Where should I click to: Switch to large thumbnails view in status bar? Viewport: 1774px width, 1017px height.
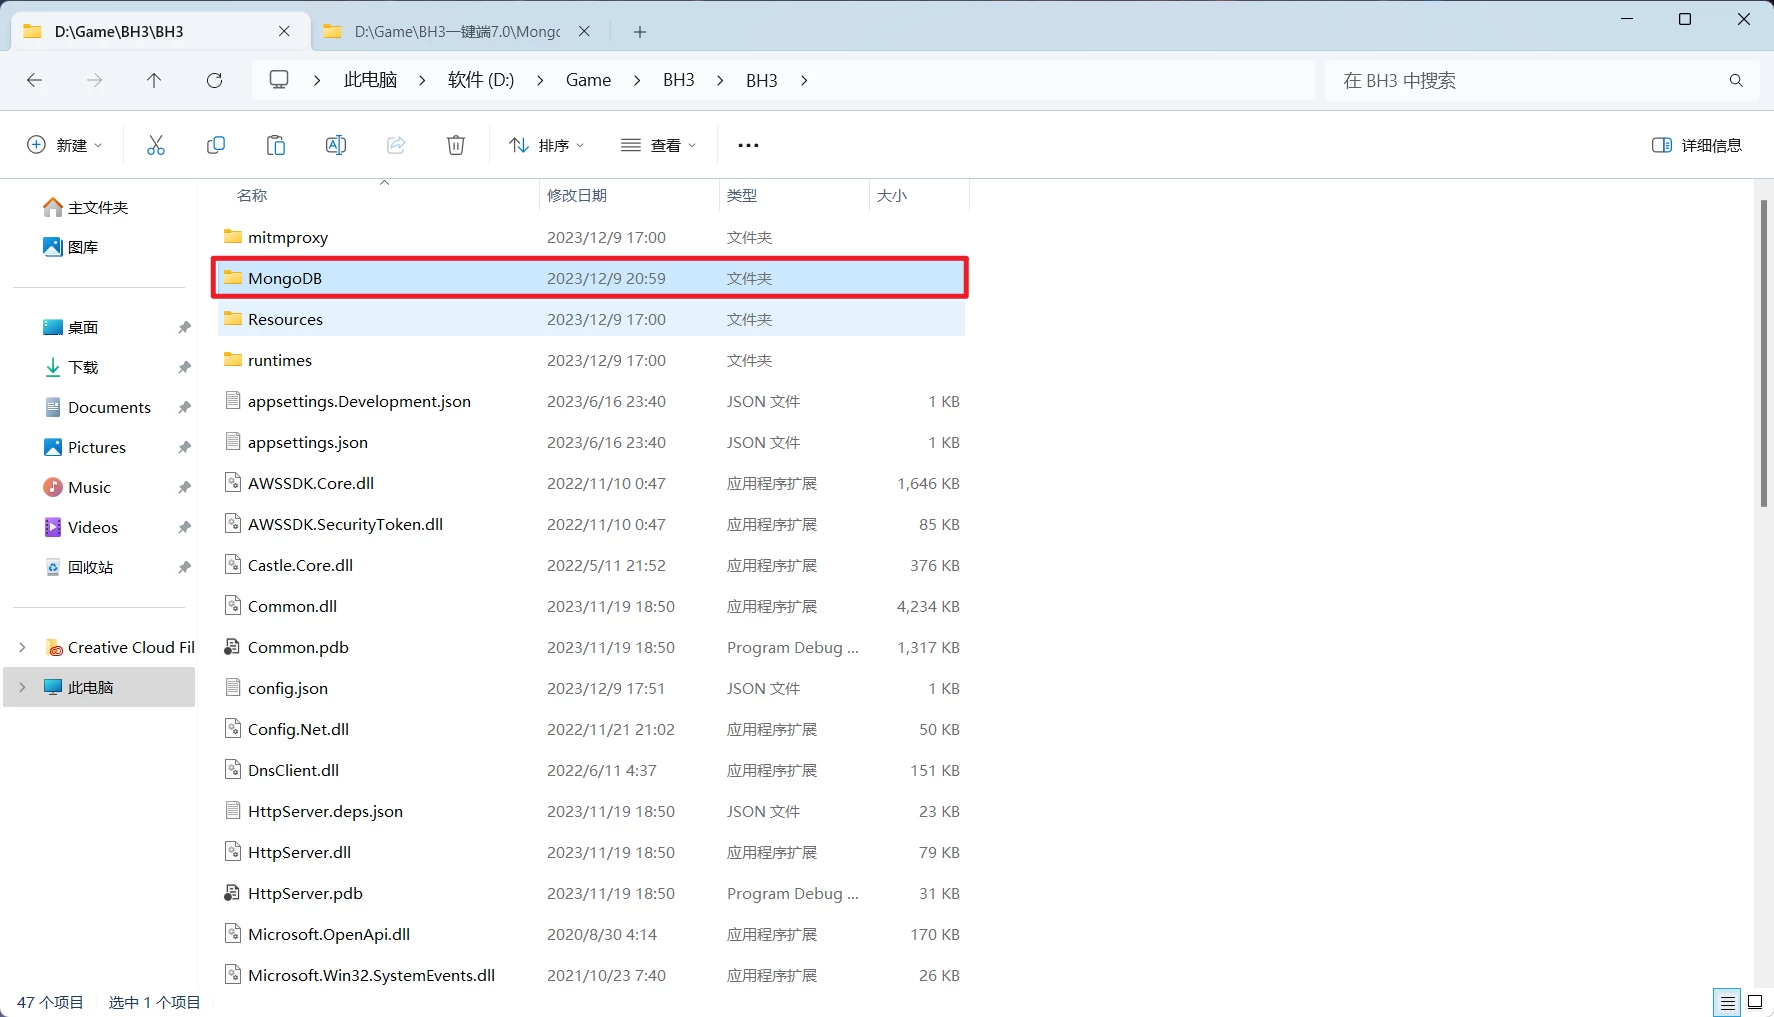pyautogui.click(x=1755, y=1002)
